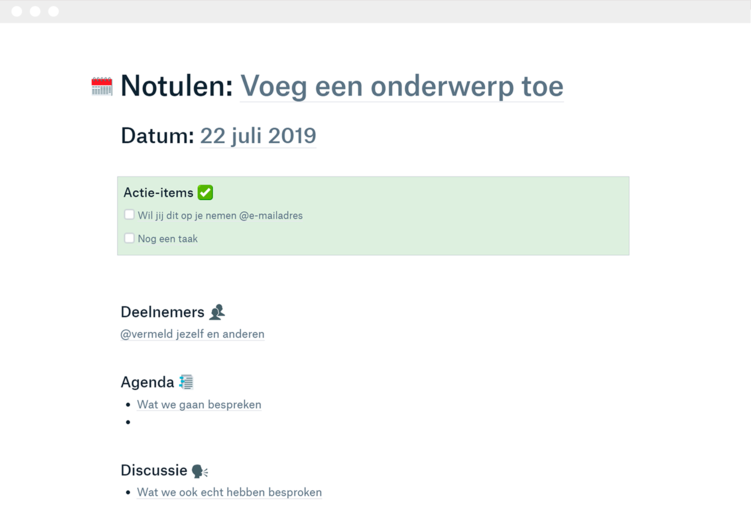Click '@vermeld jezelf en anderen' placeholder
751x526 pixels.
click(192, 334)
